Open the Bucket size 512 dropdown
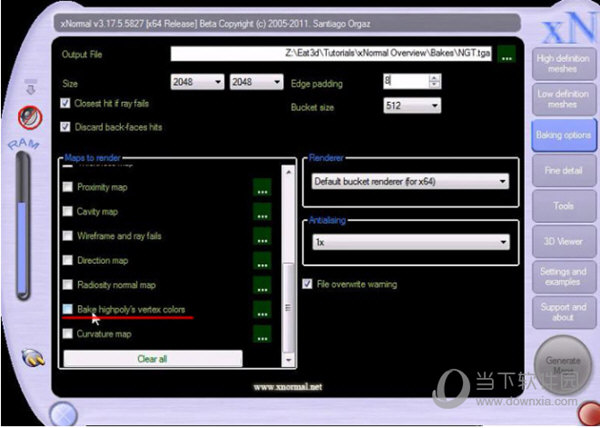The image size is (600, 428). point(412,106)
